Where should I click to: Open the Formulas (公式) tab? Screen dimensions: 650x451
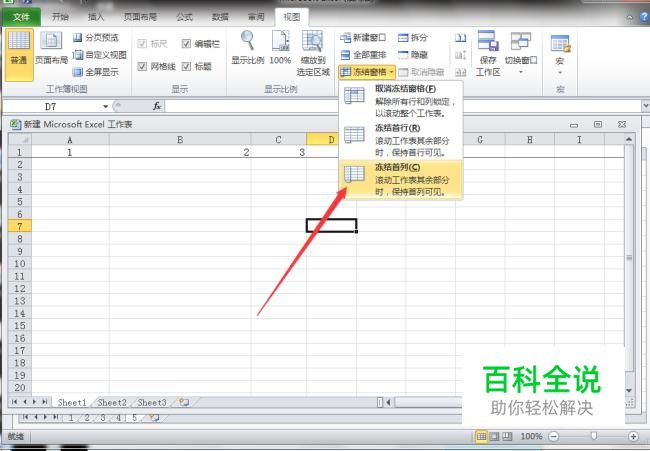[x=184, y=17]
